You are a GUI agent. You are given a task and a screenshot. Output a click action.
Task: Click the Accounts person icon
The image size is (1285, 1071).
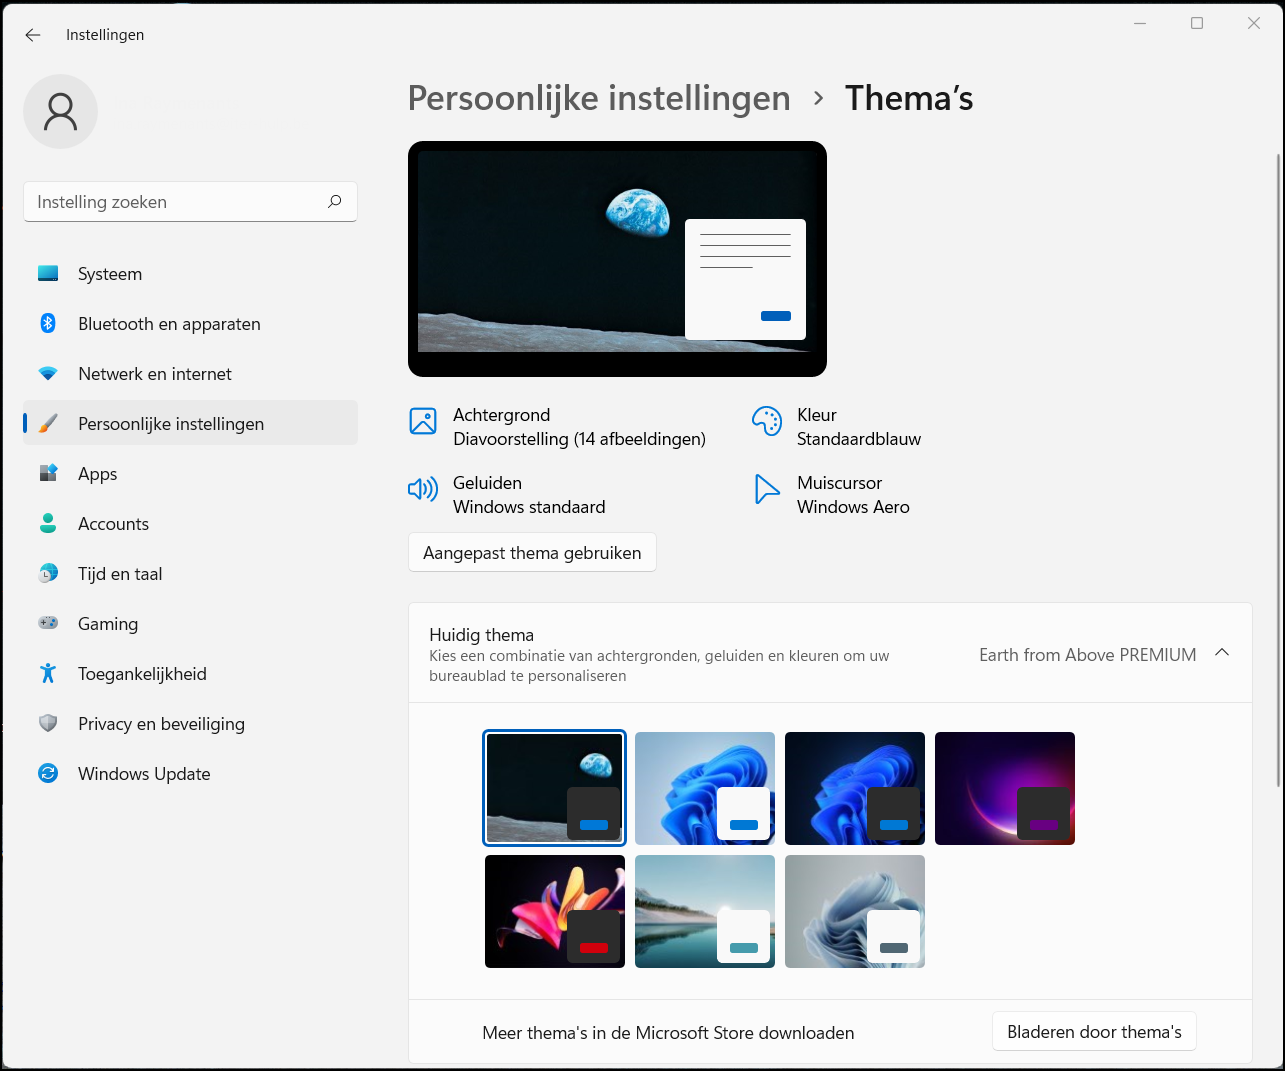pyautogui.click(x=48, y=523)
